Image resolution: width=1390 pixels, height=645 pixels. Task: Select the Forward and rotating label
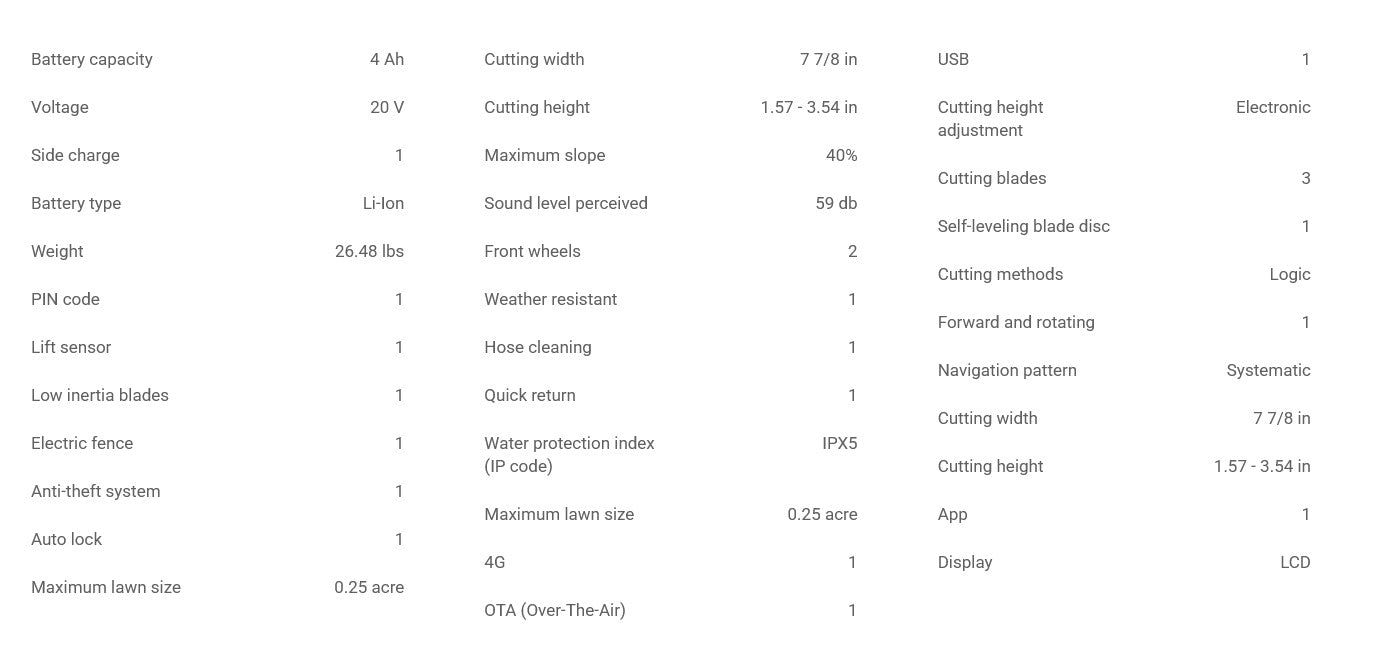tap(1016, 322)
